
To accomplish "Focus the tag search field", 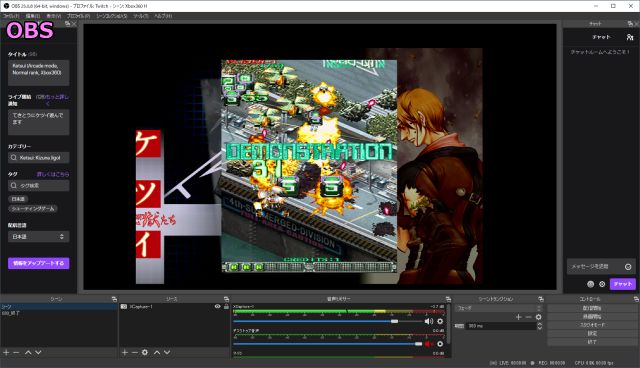I will (x=38, y=186).
